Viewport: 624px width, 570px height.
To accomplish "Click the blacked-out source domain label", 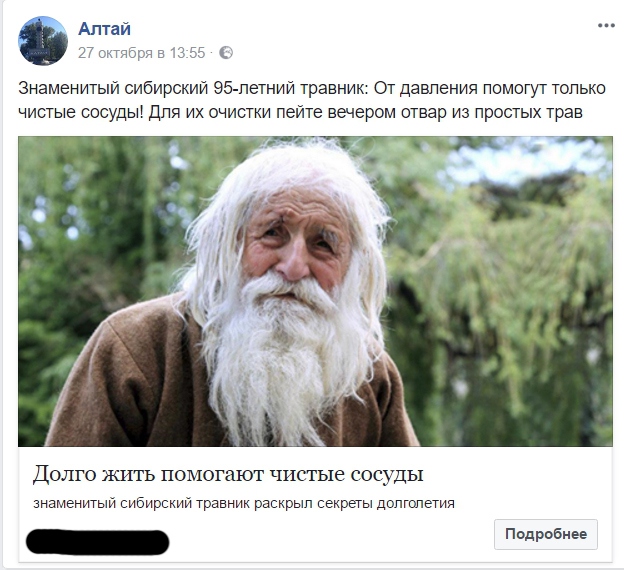I will point(98,542).
